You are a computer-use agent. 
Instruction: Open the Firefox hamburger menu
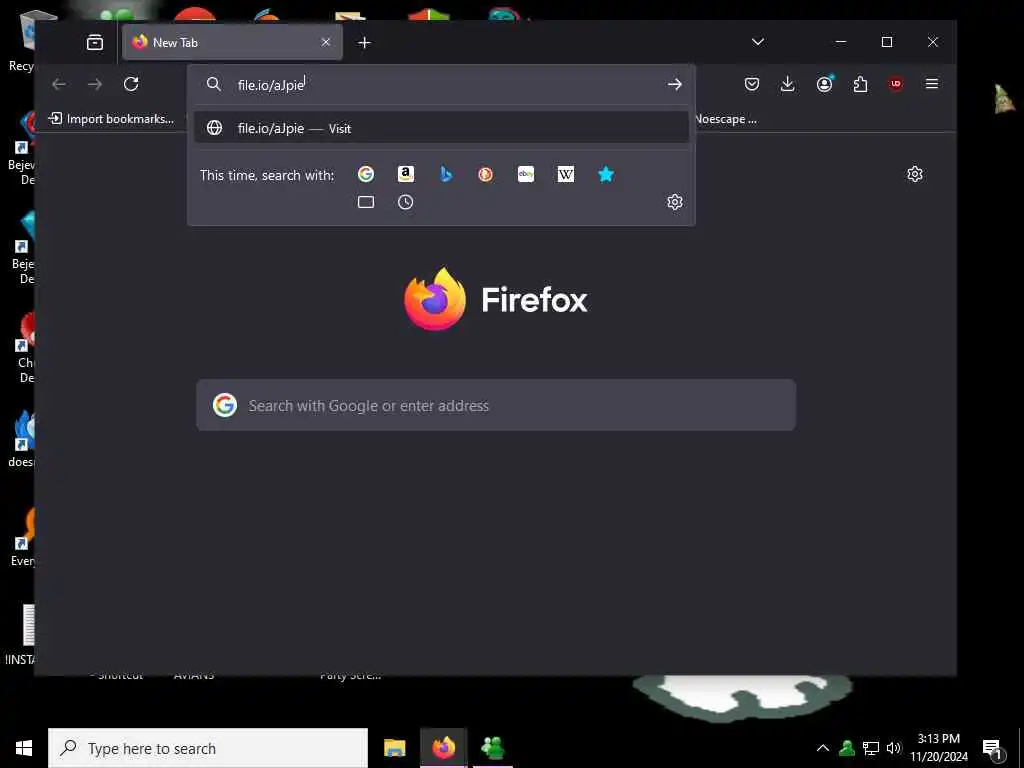932,84
